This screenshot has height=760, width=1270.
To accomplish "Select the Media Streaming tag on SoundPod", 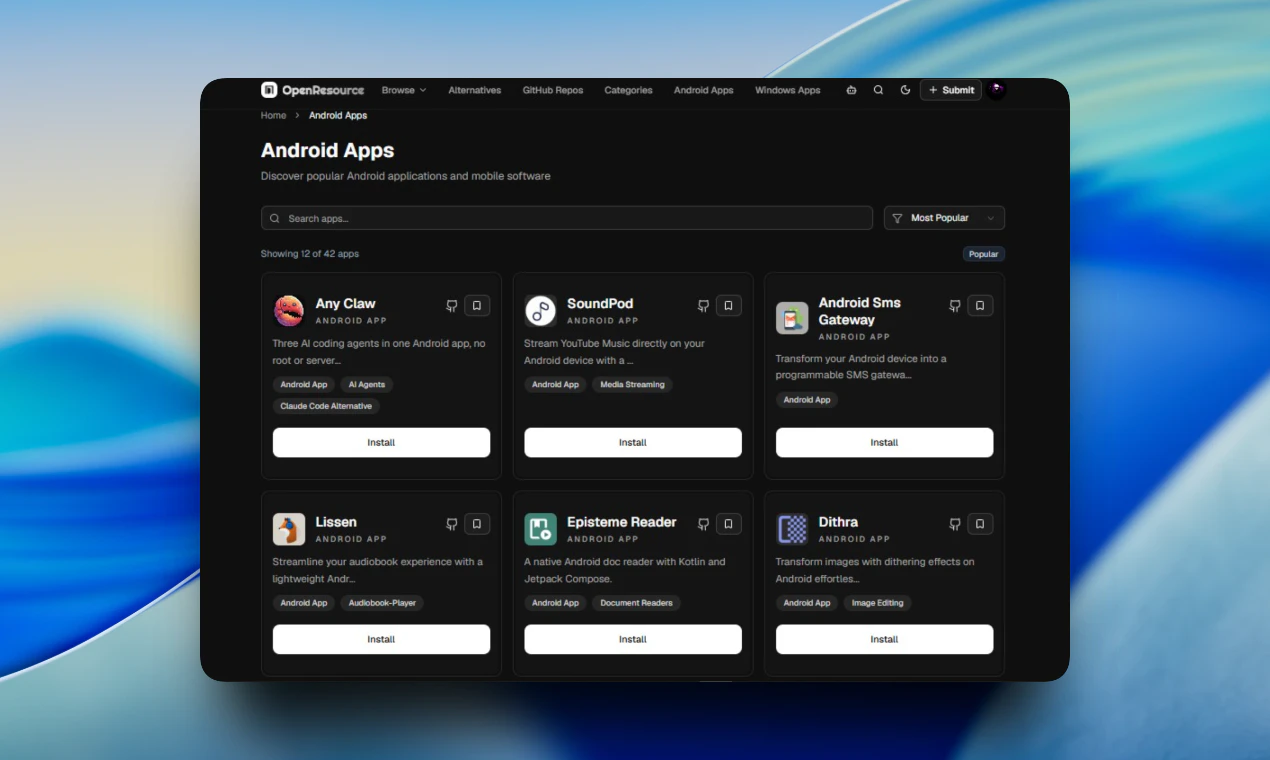I will tap(632, 385).
